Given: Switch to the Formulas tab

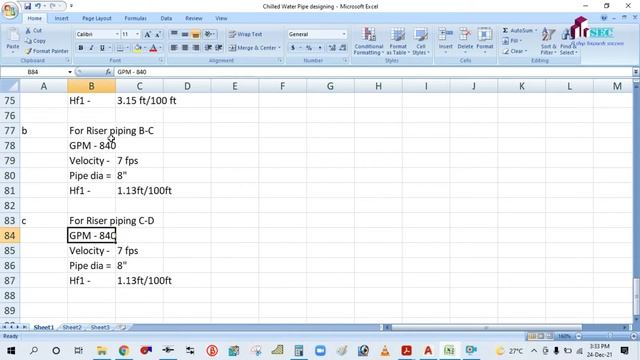Looking at the screenshot, I should point(136,18).
